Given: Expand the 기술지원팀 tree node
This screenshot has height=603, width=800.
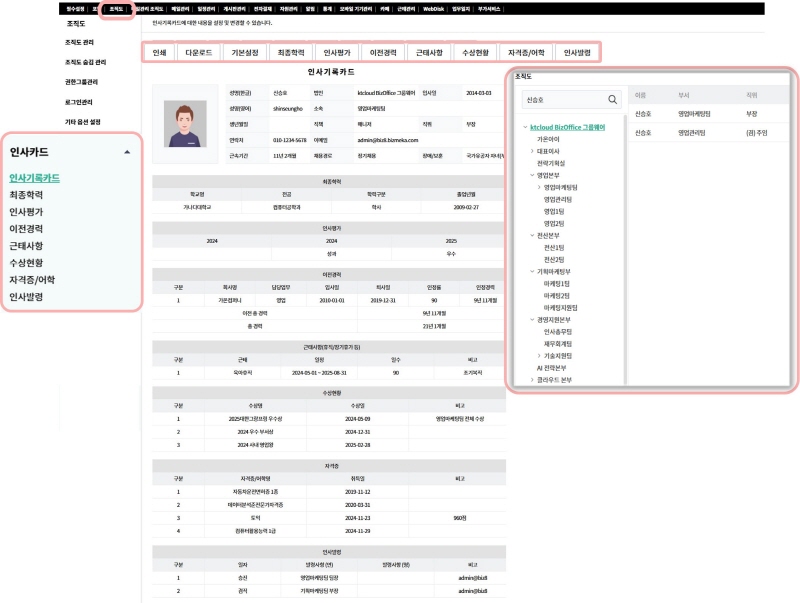Looking at the screenshot, I should click(540, 355).
